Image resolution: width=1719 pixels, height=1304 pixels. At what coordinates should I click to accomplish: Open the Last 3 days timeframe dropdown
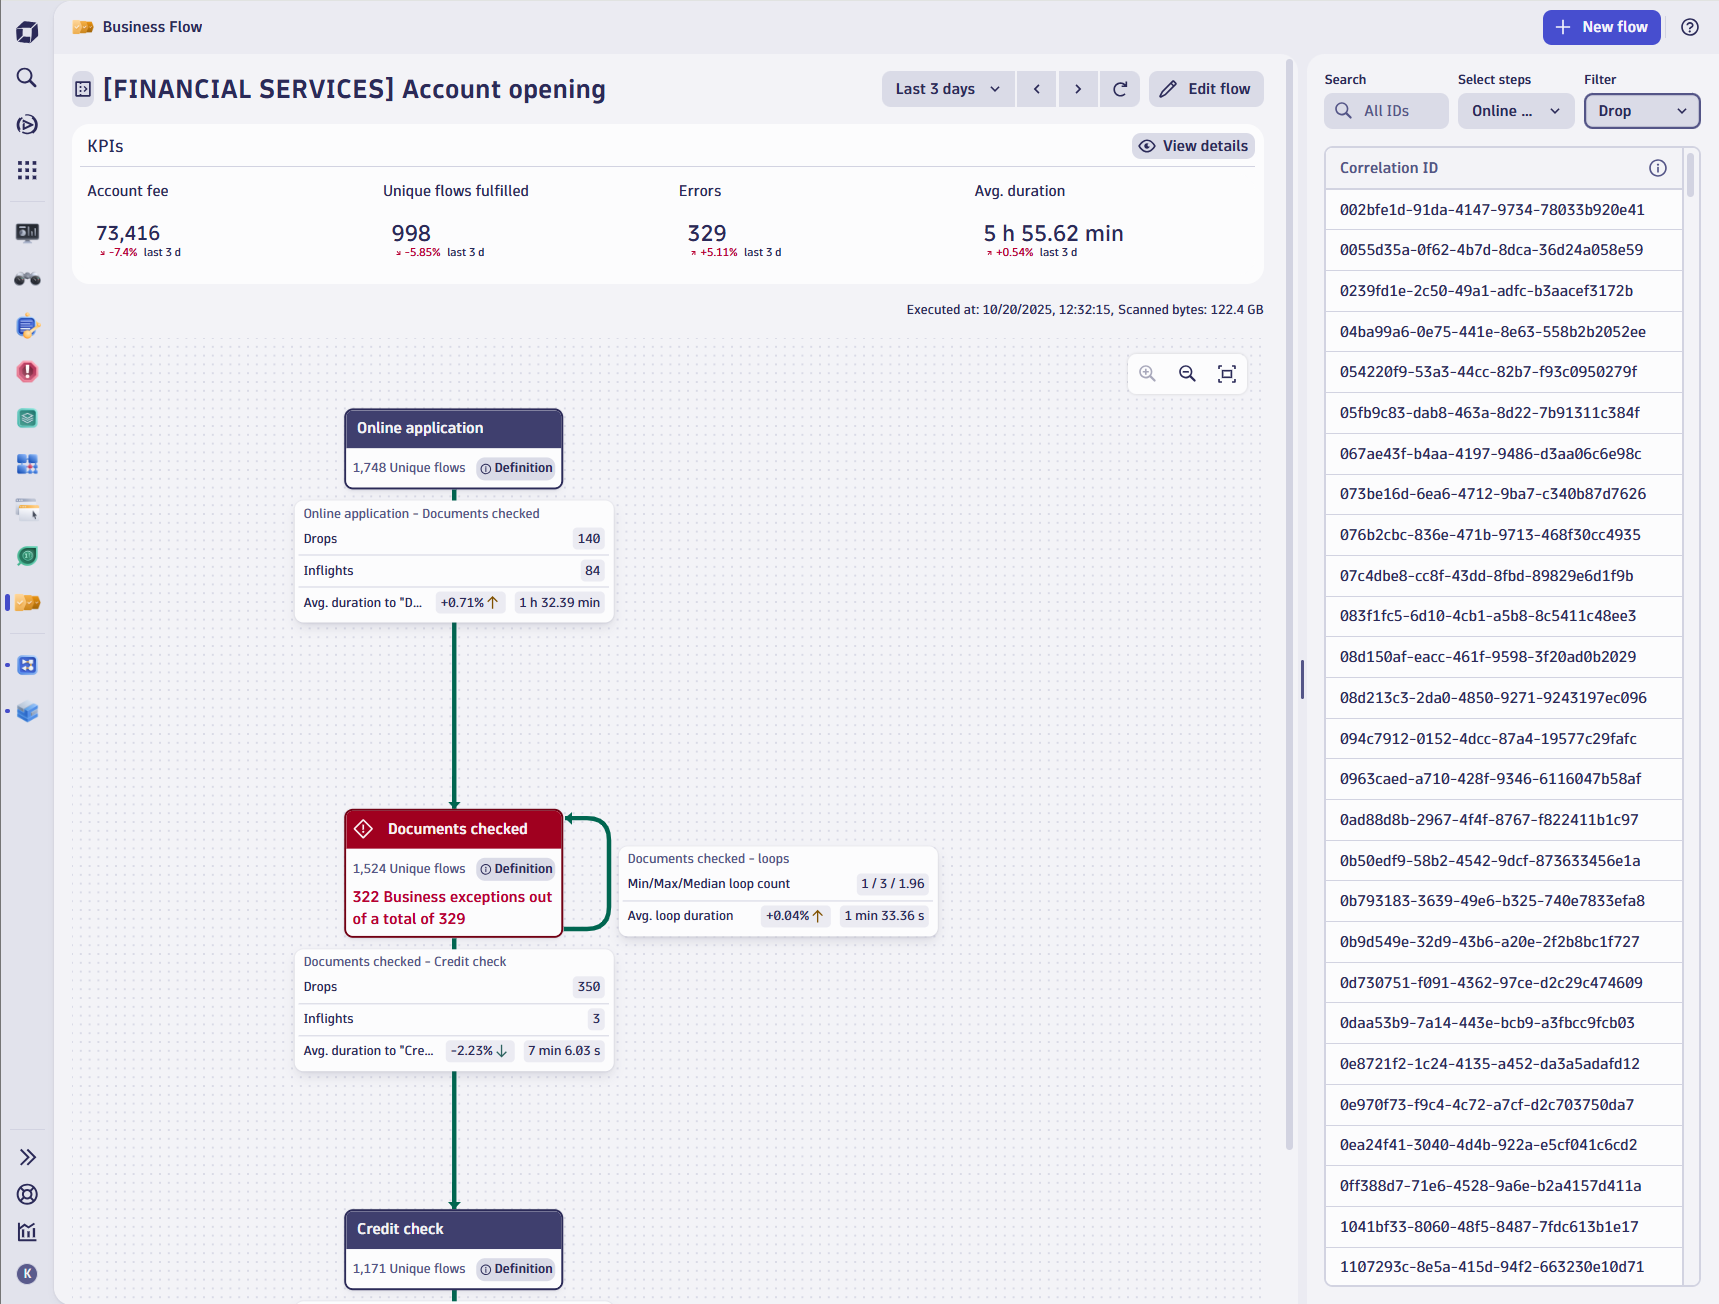click(947, 89)
